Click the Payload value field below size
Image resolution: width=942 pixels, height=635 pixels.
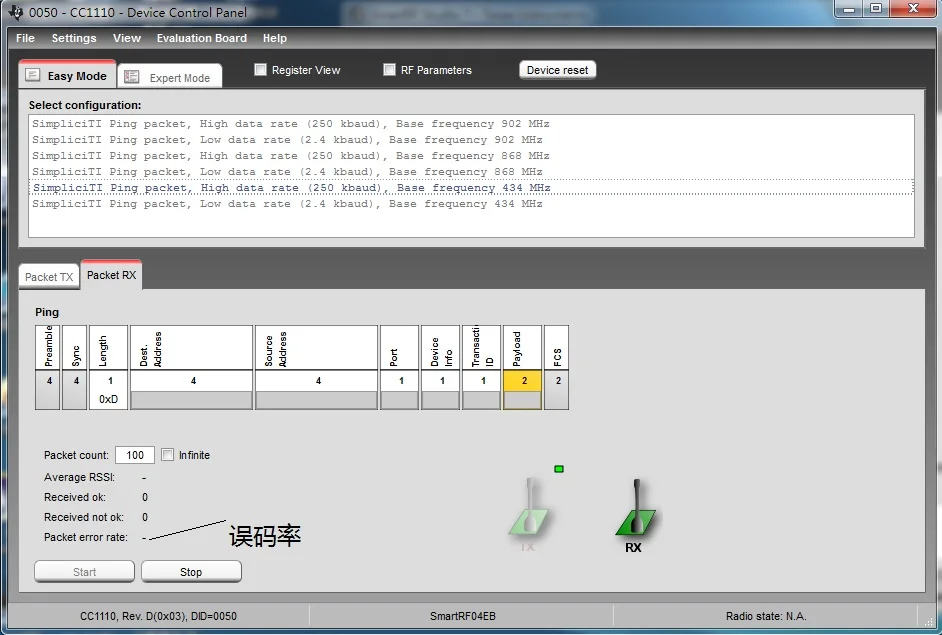tap(522, 400)
